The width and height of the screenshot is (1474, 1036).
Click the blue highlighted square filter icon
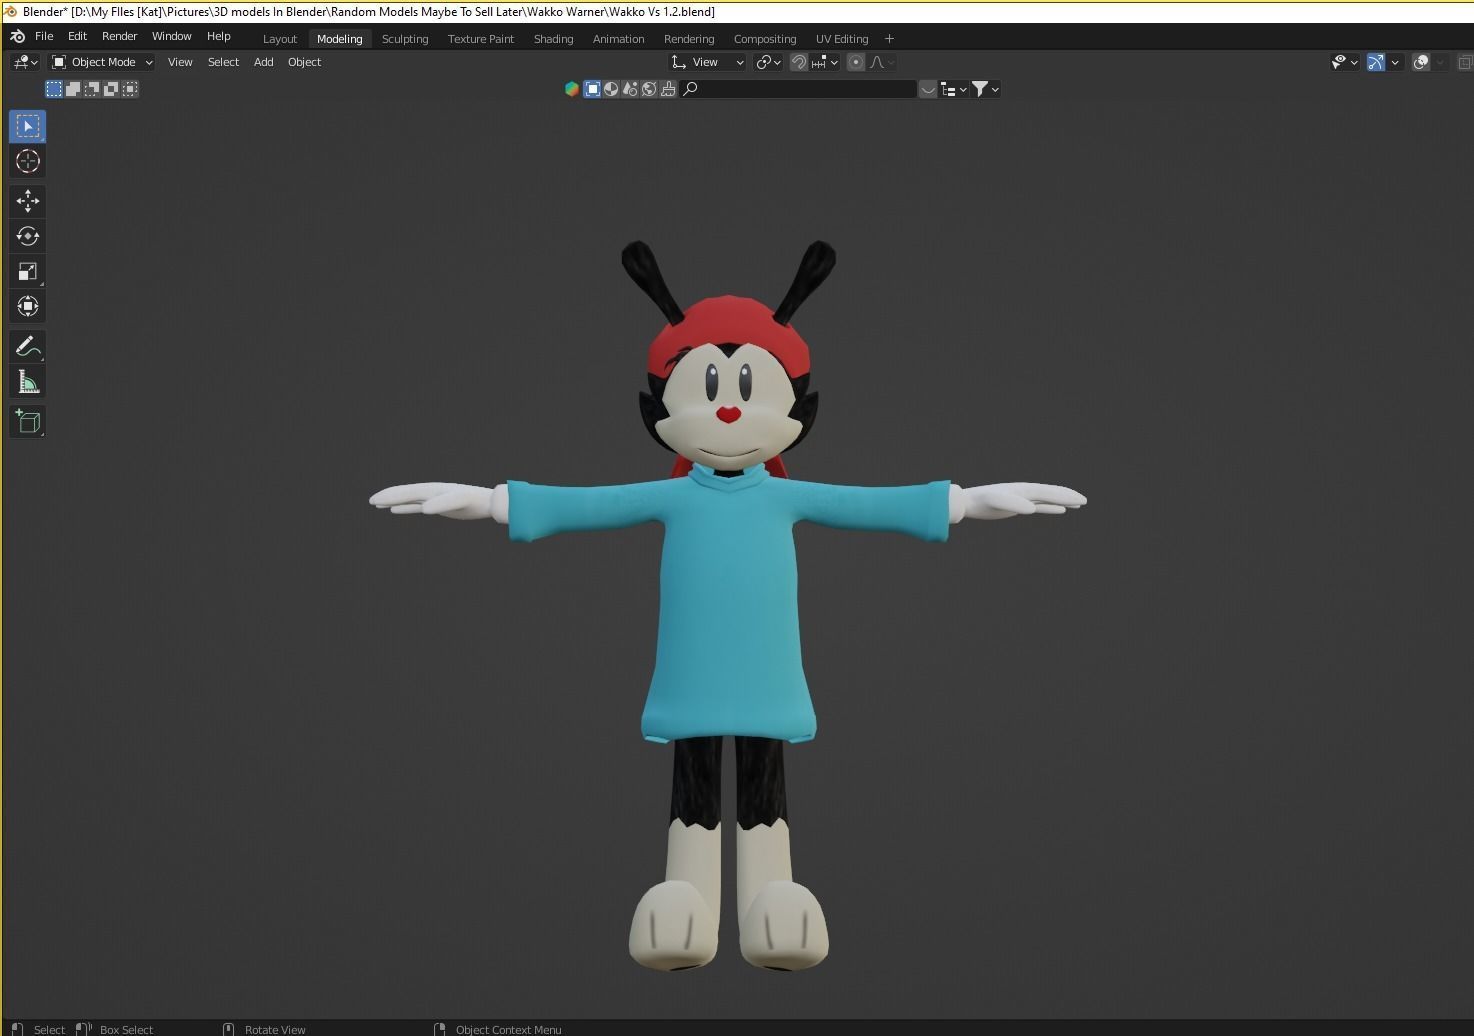592,89
